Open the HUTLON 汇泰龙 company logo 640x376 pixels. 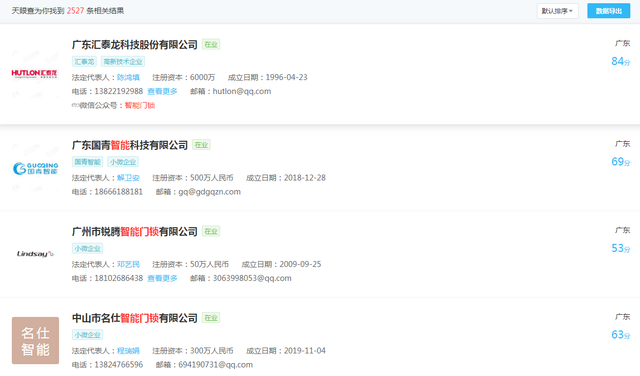[35, 74]
